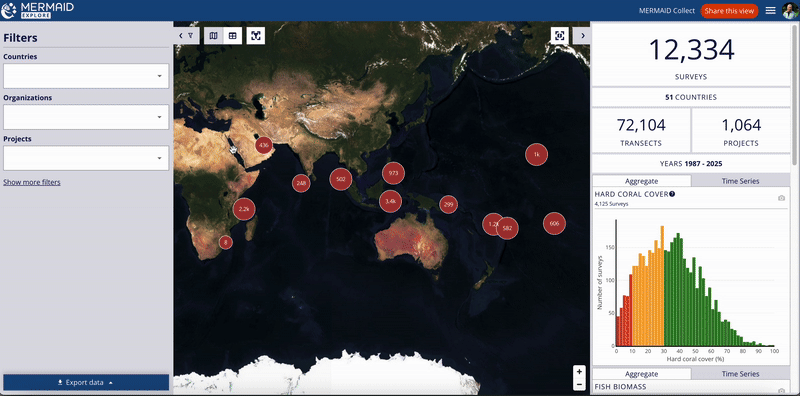
Task: Click the Hard Coral Cover help icon
Action: [672, 194]
